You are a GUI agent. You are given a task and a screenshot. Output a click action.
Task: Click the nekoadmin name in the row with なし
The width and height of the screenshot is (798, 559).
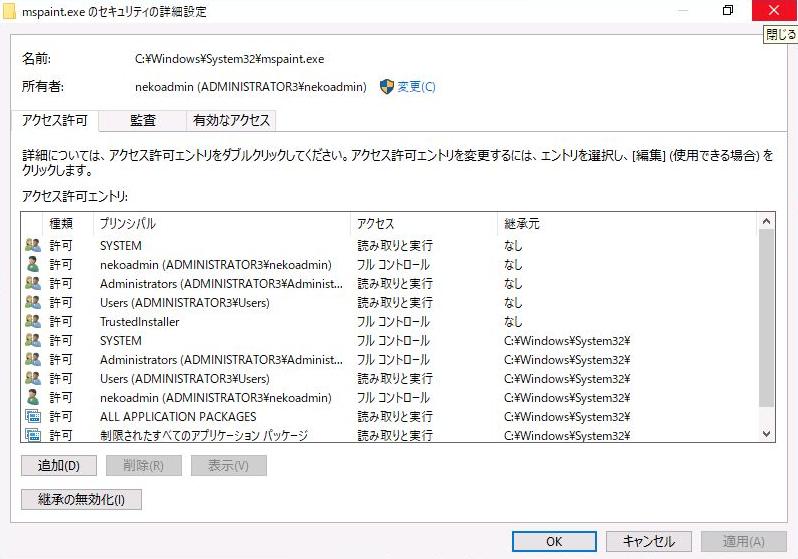pos(216,265)
